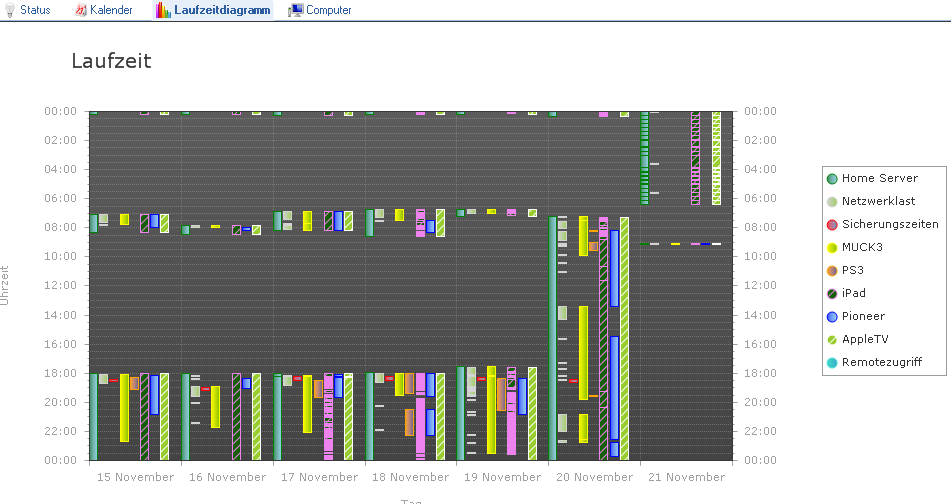Click 17 November MUCK3 evening yellow bar
The image size is (951, 504).
click(x=307, y=404)
